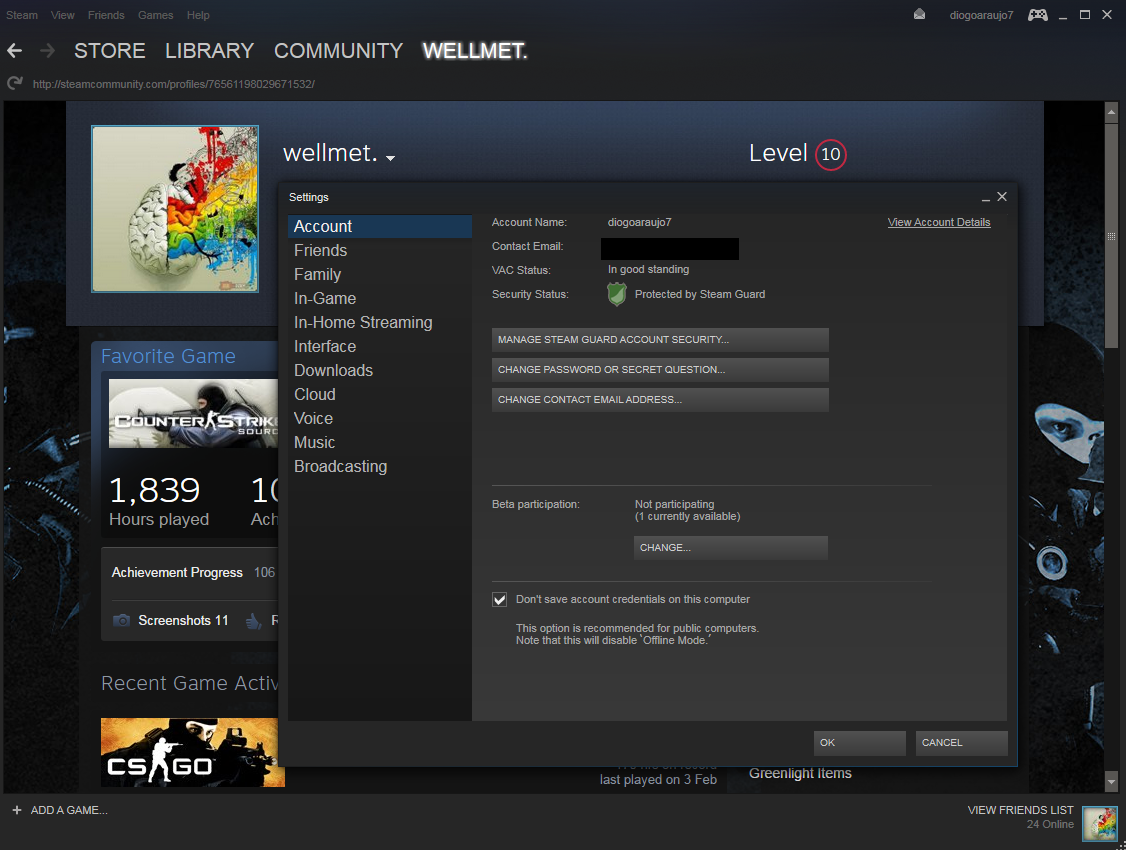Open the Friends menu
Viewport: 1126px width, 850px height.
(x=106, y=15)
